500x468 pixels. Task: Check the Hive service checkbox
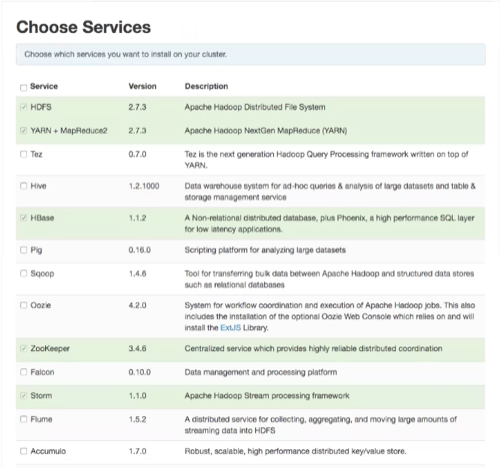(23, 186)
